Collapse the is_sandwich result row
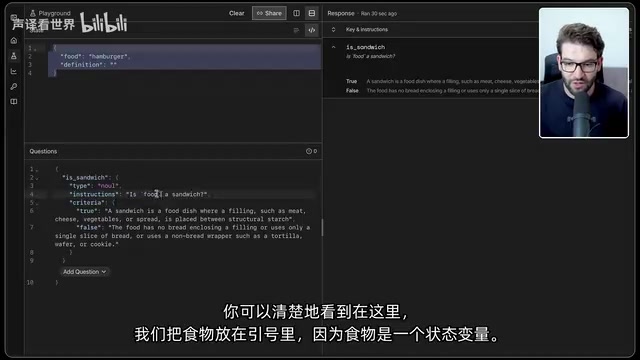Viewport: 640px width, 360px height. (x=333, y=47)
